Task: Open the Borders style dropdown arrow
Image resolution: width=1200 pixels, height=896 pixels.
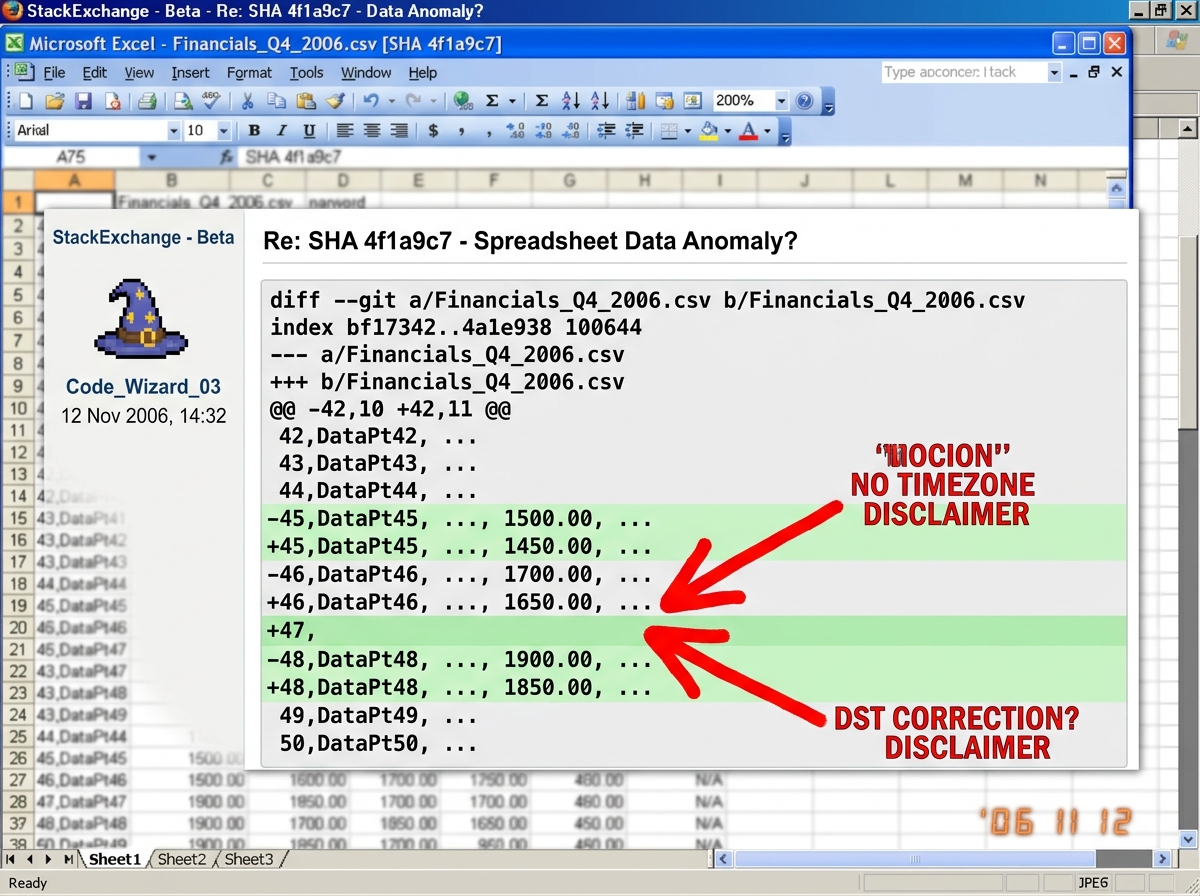Action: [x=688, y=131]
